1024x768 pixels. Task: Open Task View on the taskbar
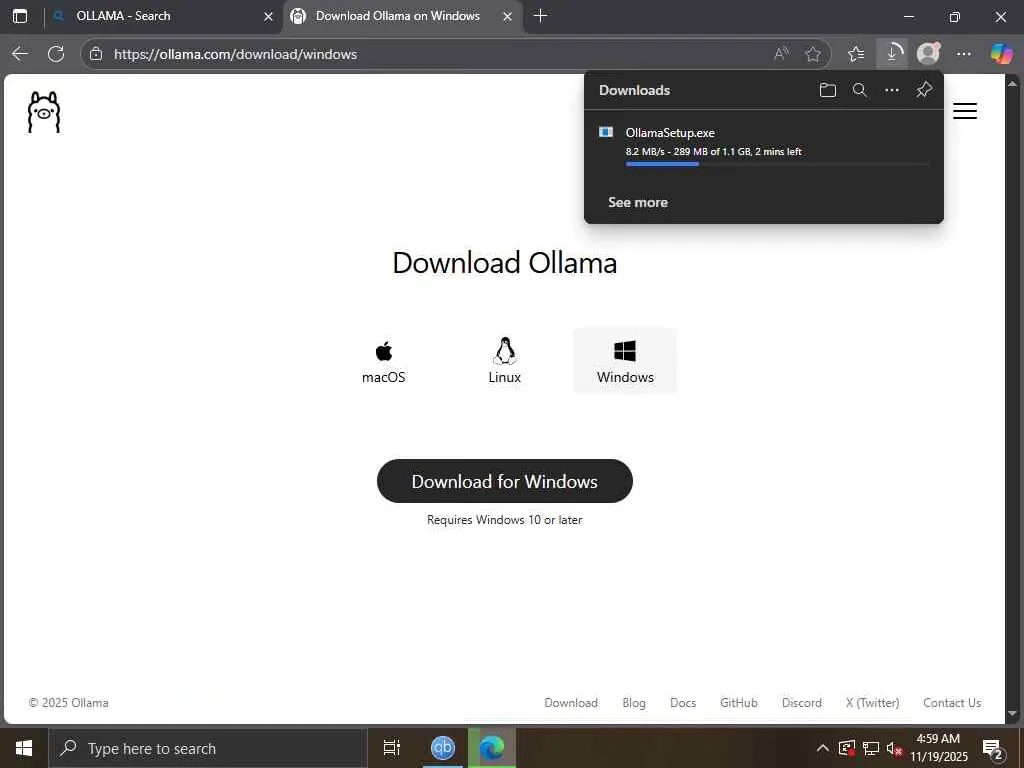(x=392, y=748)
